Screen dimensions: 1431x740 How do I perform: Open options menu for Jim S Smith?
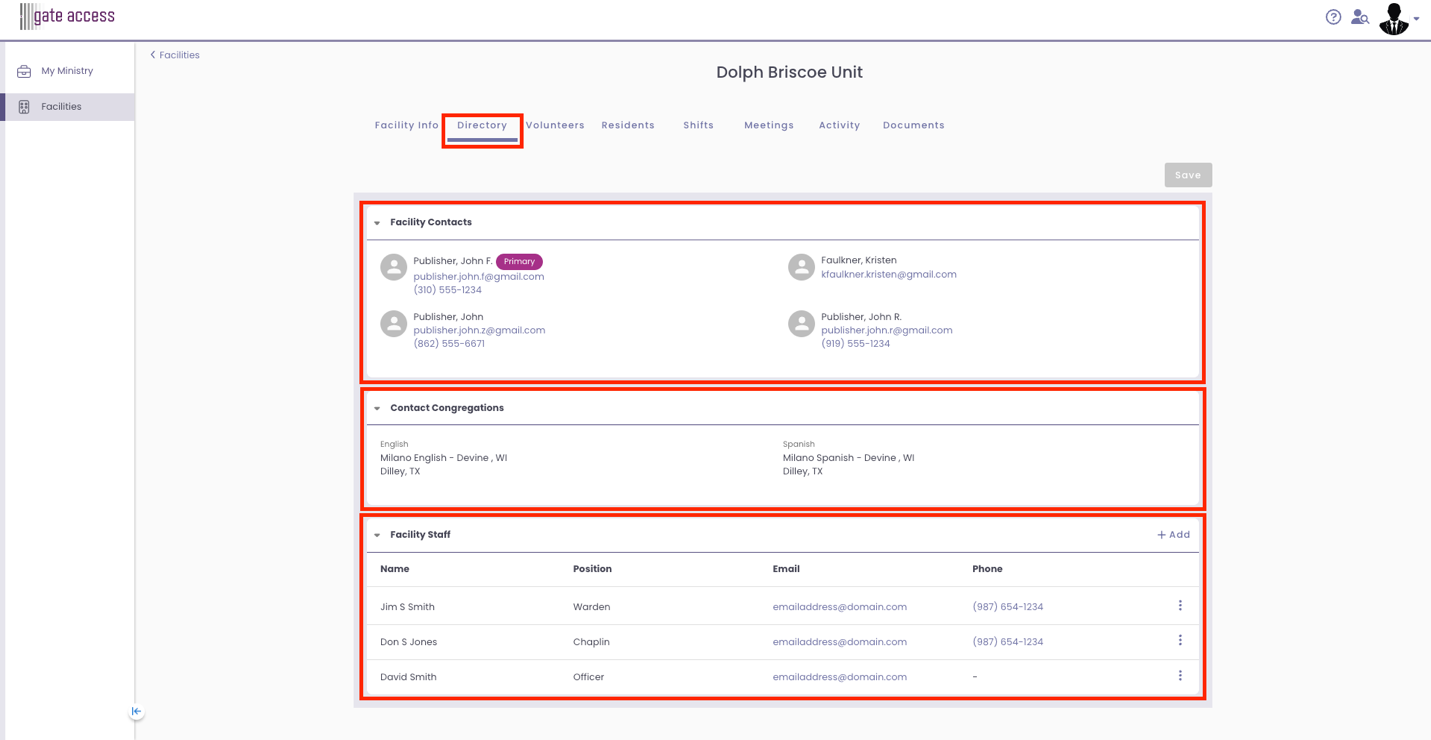coord(1180,606)
